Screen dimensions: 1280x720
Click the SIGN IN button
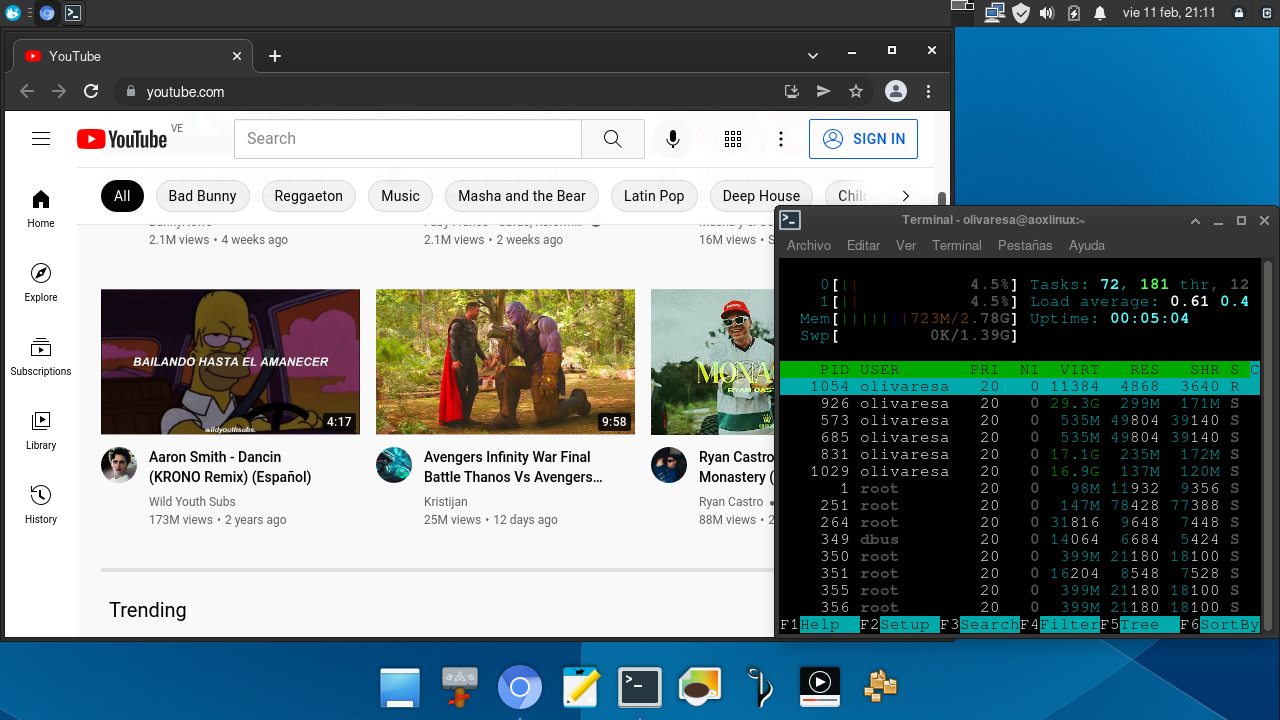(x=863, y=139)
